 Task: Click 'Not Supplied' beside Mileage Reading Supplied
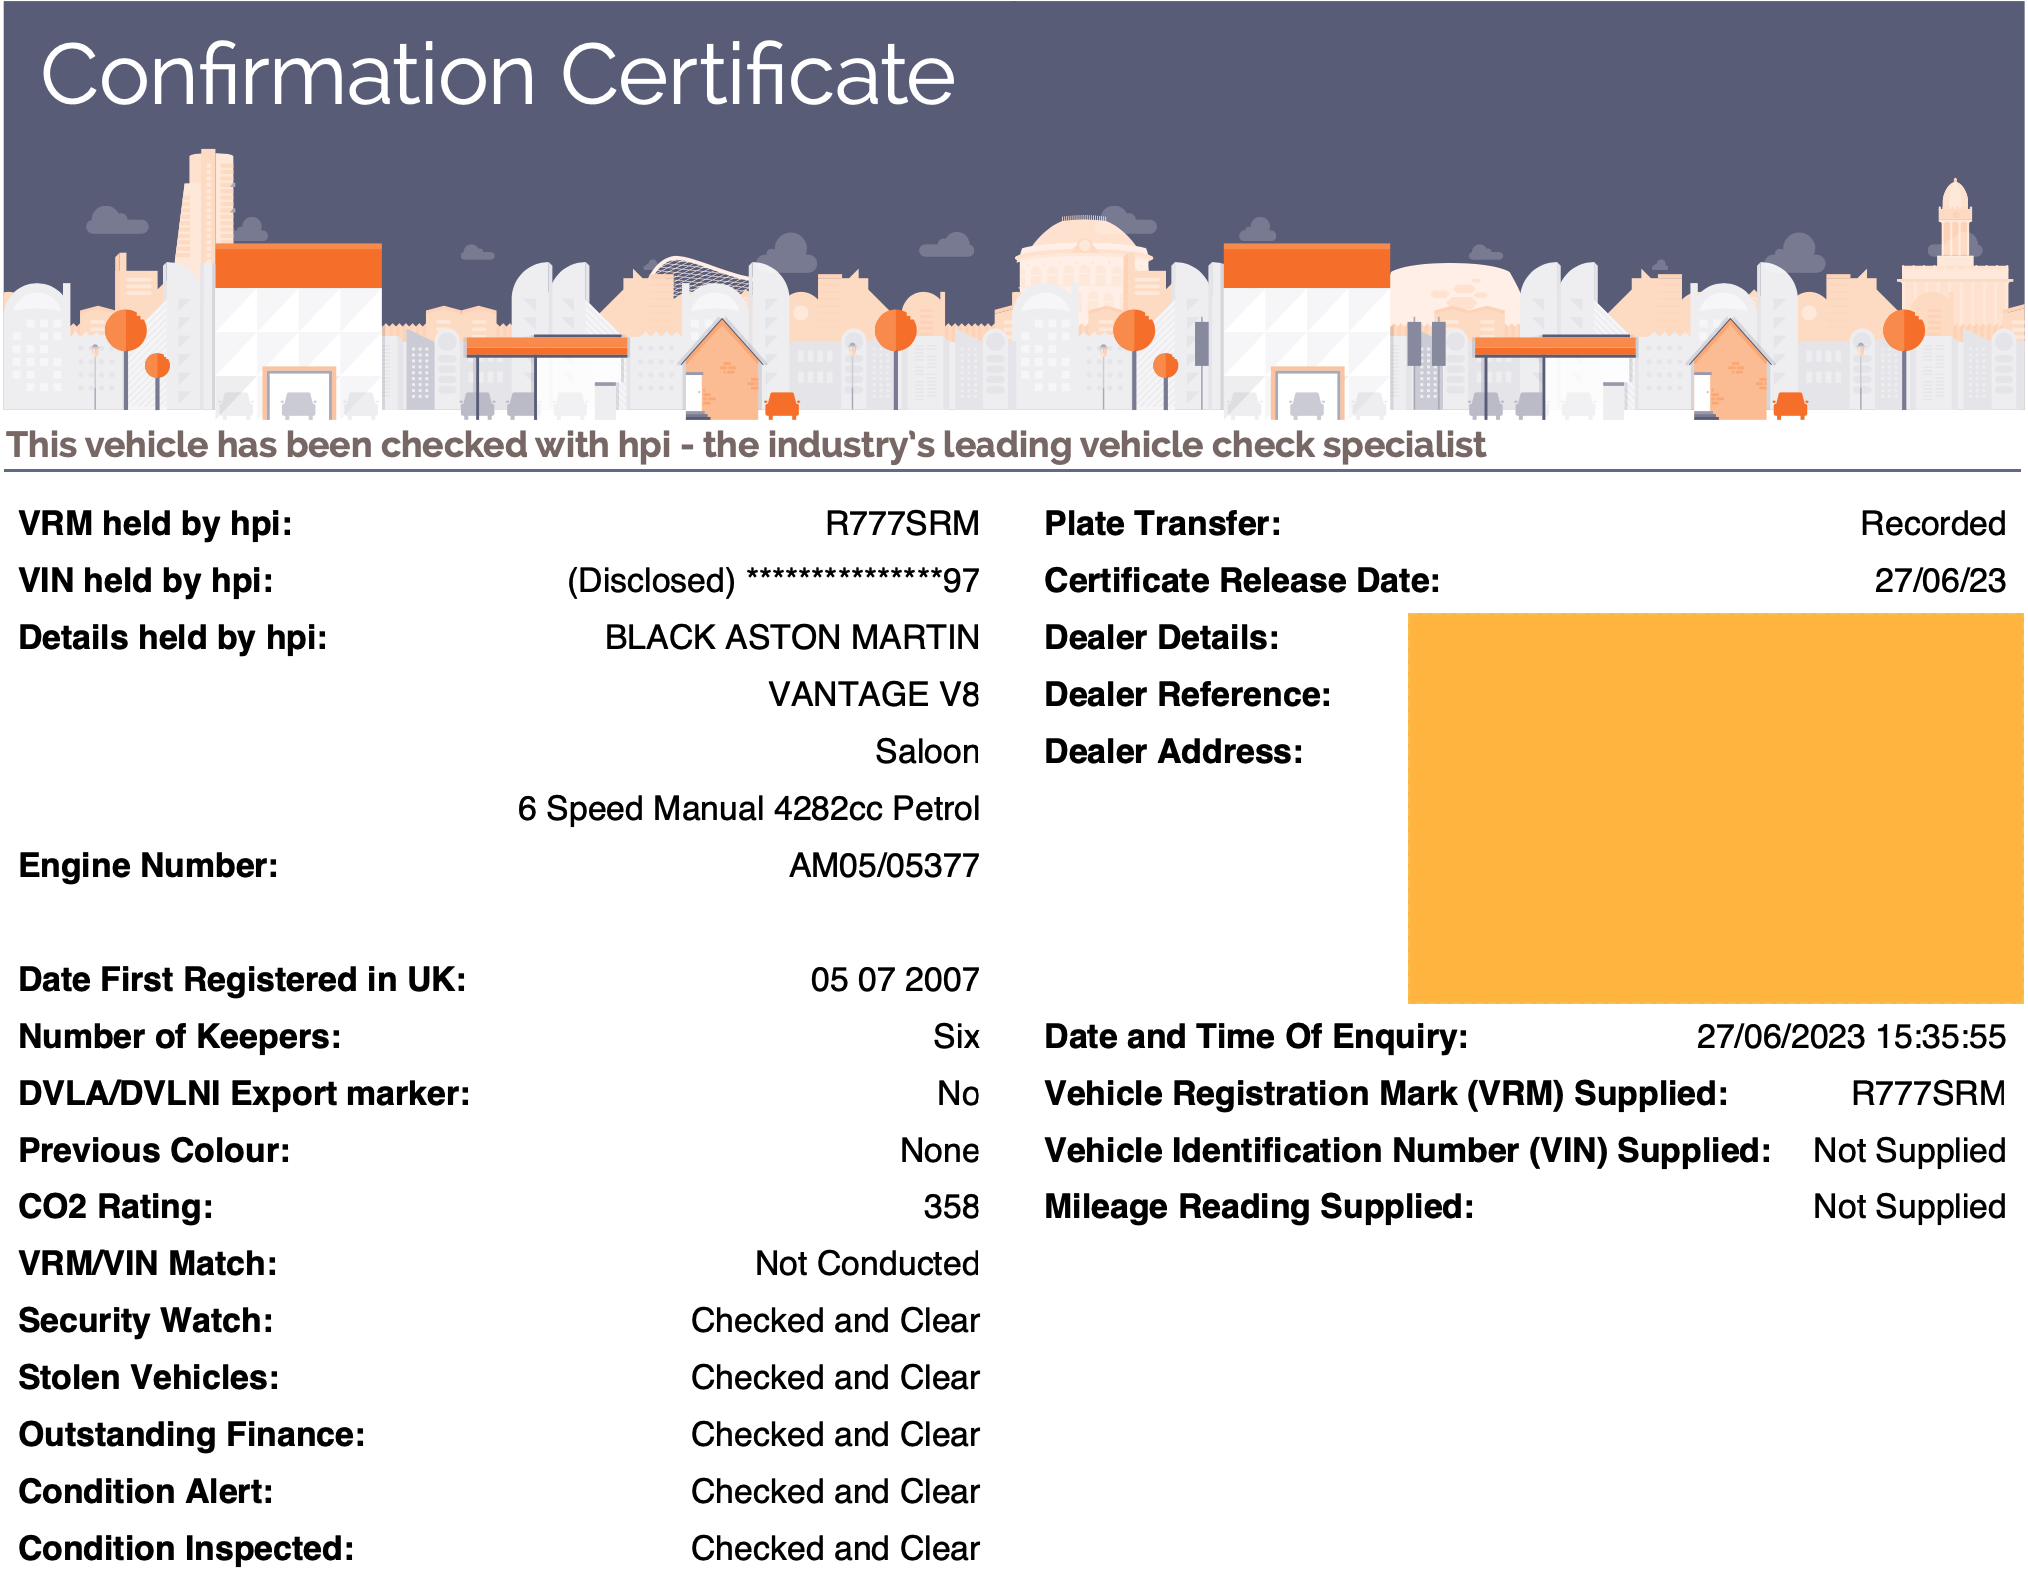[x=1909, y=1207]
